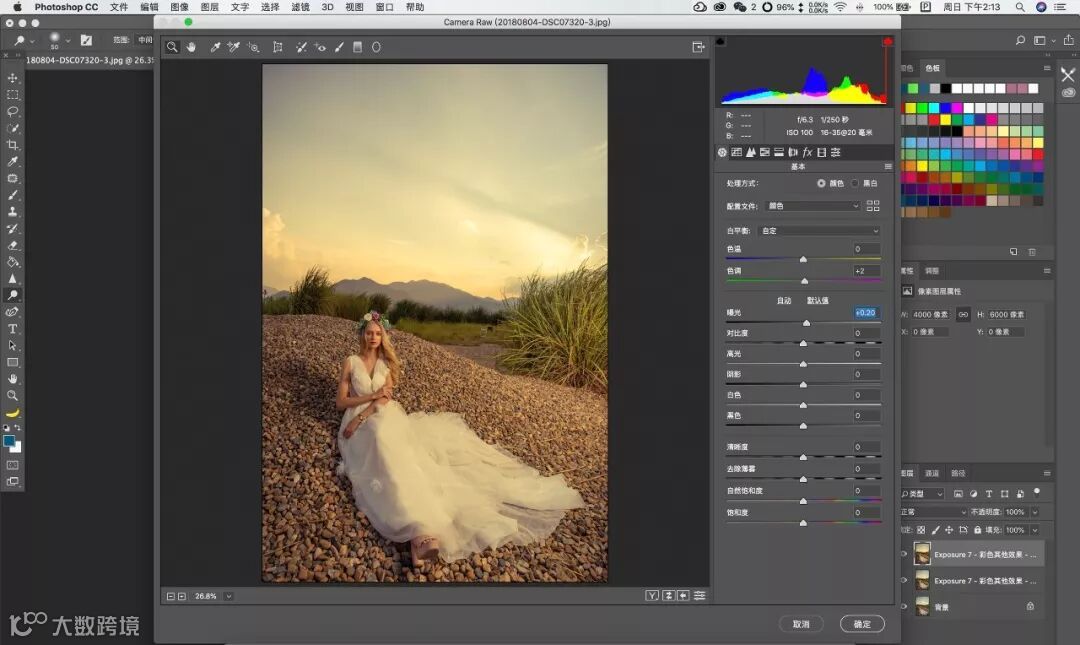Toggle lock transparent pixels for layer
Image resolution: width=1080 pixels, height=645 pixels.
pos(921,530)
